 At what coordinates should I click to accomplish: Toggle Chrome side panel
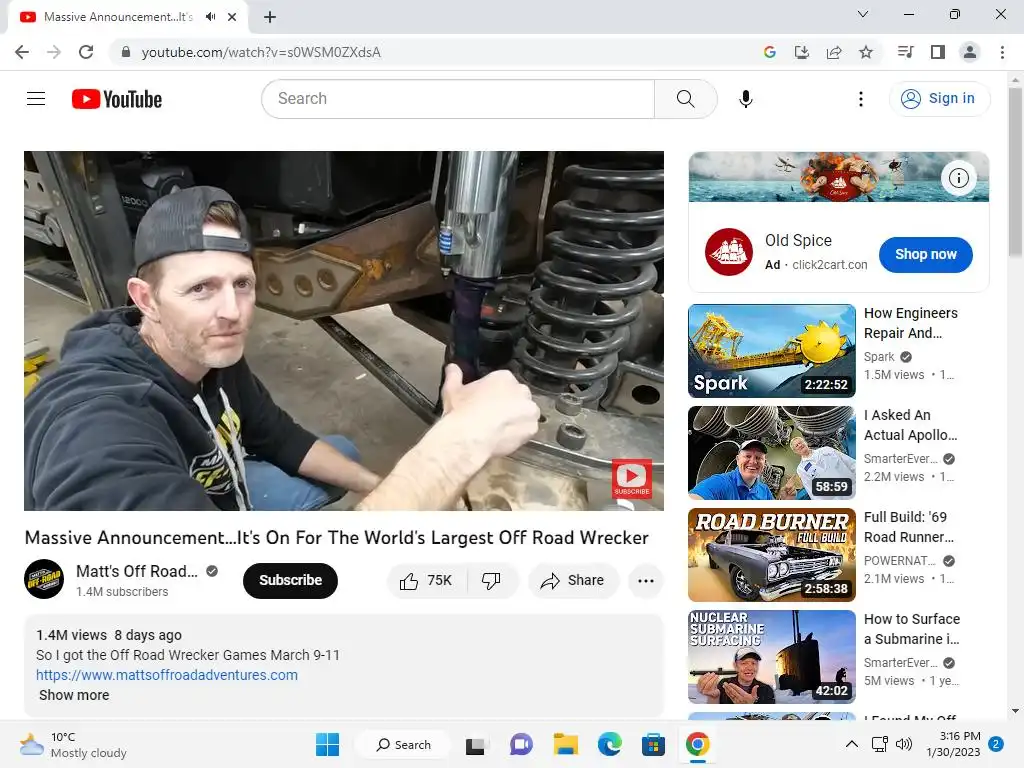(938, 52)
